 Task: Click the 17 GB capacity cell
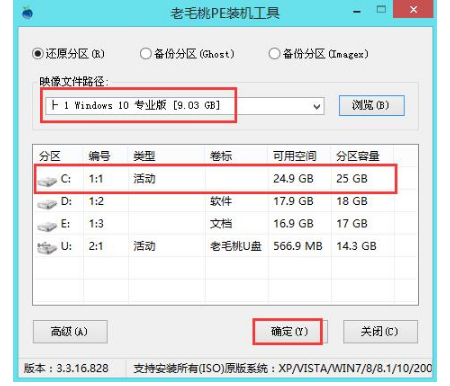352,224
